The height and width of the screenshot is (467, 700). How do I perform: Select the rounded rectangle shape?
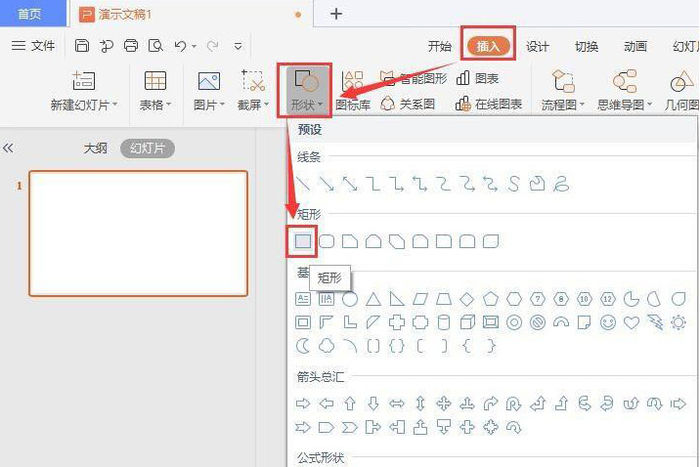pyautogui.click(x=327, y=241)
